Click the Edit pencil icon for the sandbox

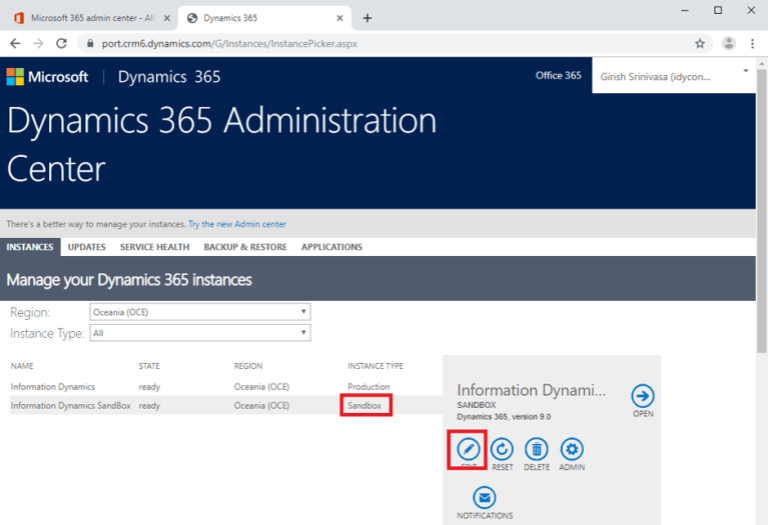tap(468, 449)
